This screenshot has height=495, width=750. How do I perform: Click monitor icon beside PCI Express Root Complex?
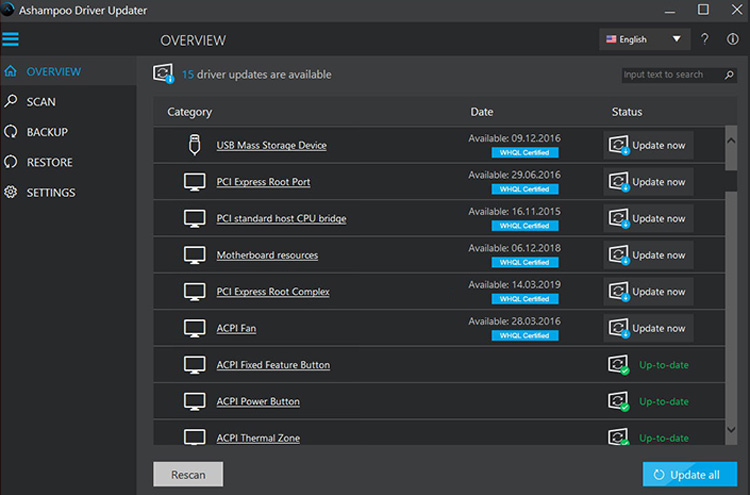[195, 292]
